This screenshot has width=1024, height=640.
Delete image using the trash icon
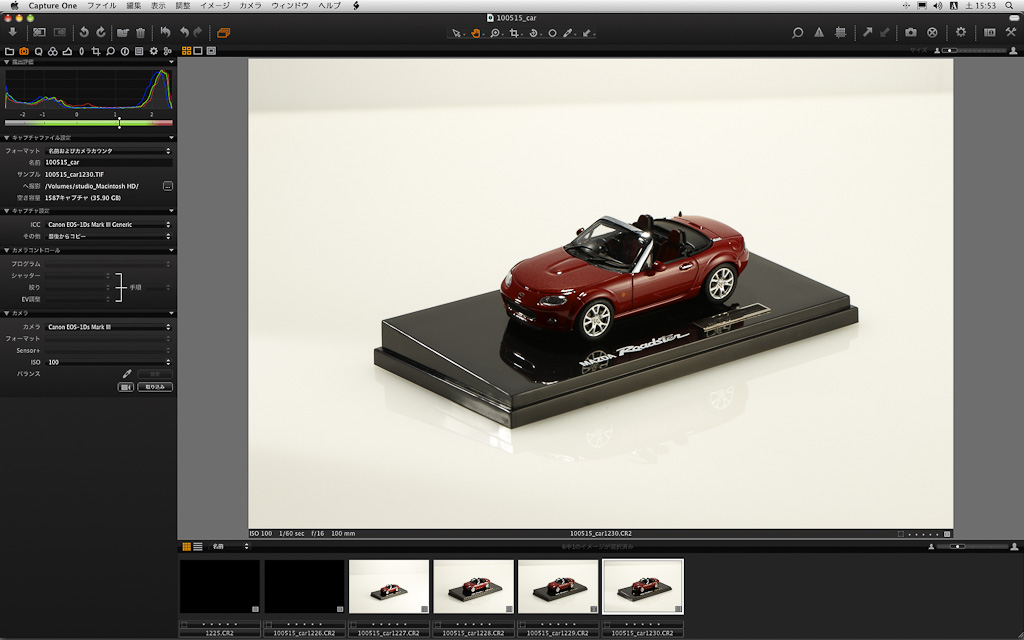click(x=140, y=32)
